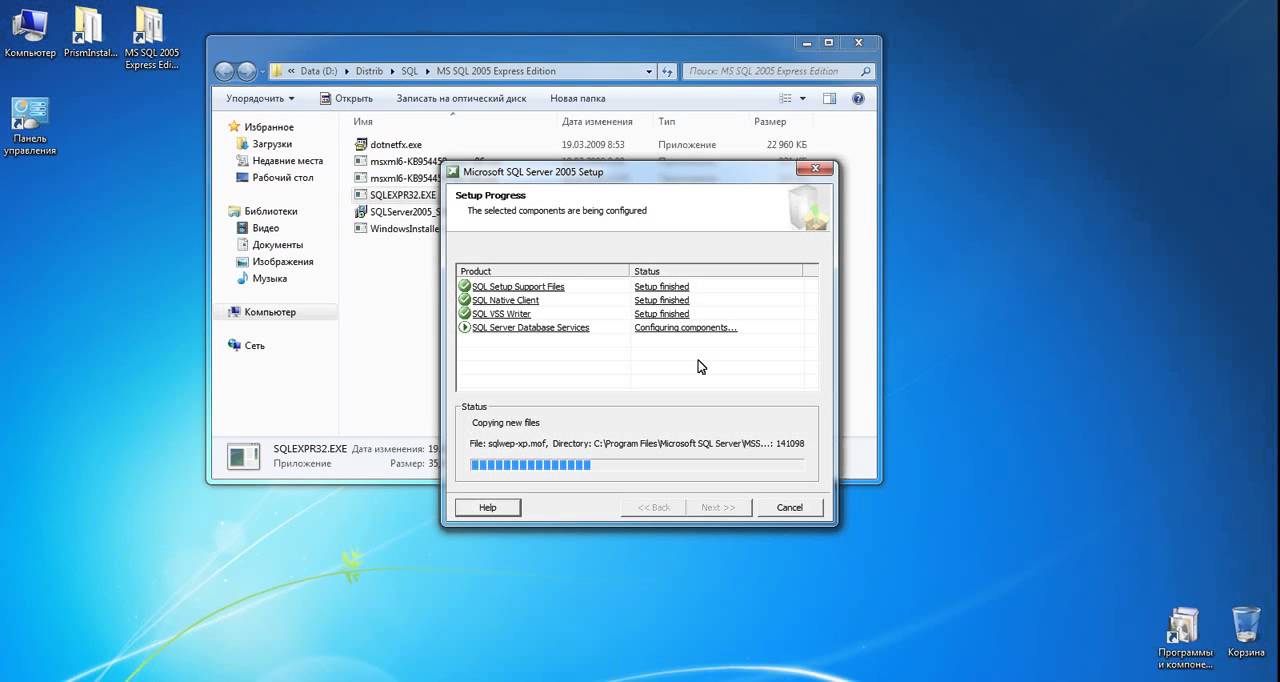
Task: Maximize the Explorer window
Action: (829, 43)
